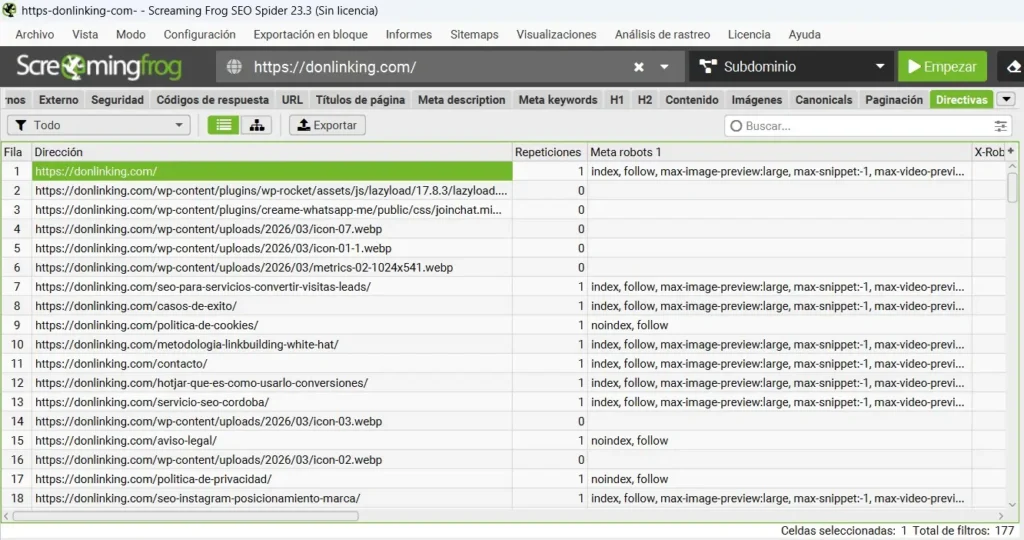Switch to the H2 tab
Viewport: 1024px width, 540px height.
[645, 99]
